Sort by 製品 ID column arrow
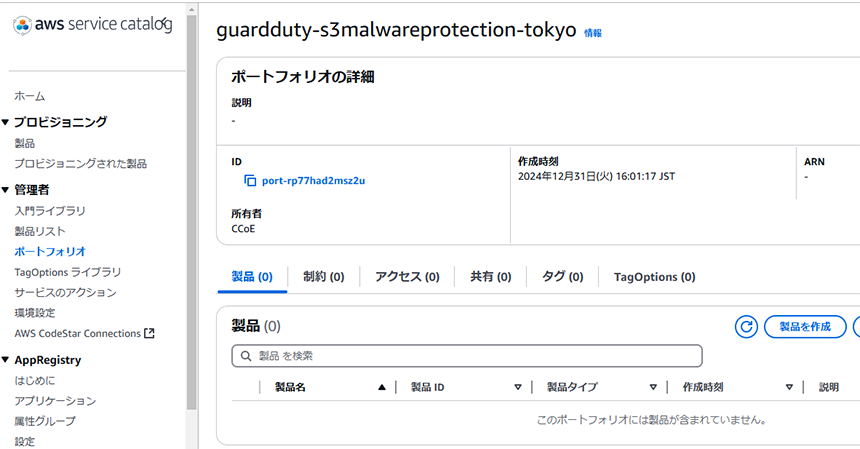The width and height of the screenshot is (860, 449). pyautogui.click(x=518, y=388)
